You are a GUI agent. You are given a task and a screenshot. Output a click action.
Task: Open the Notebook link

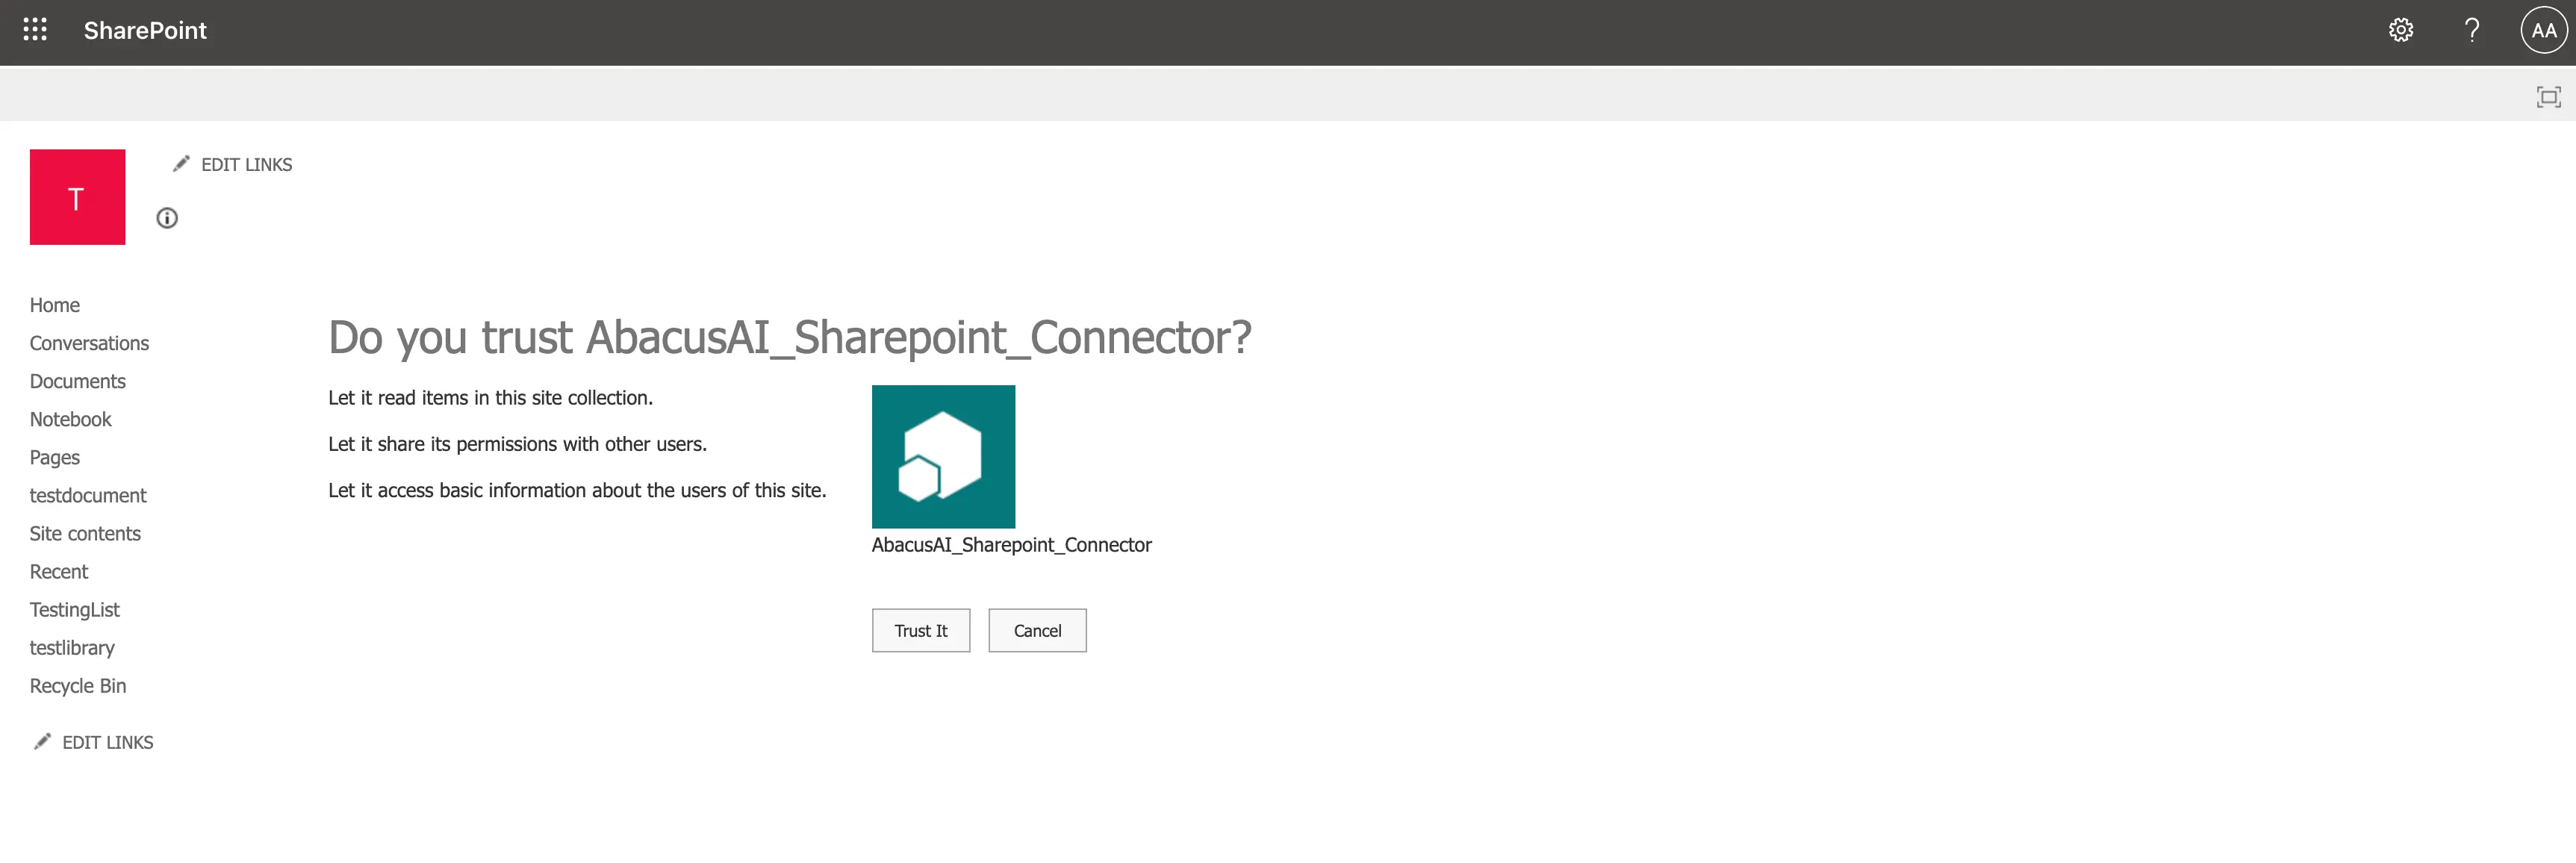coord(70,419)
